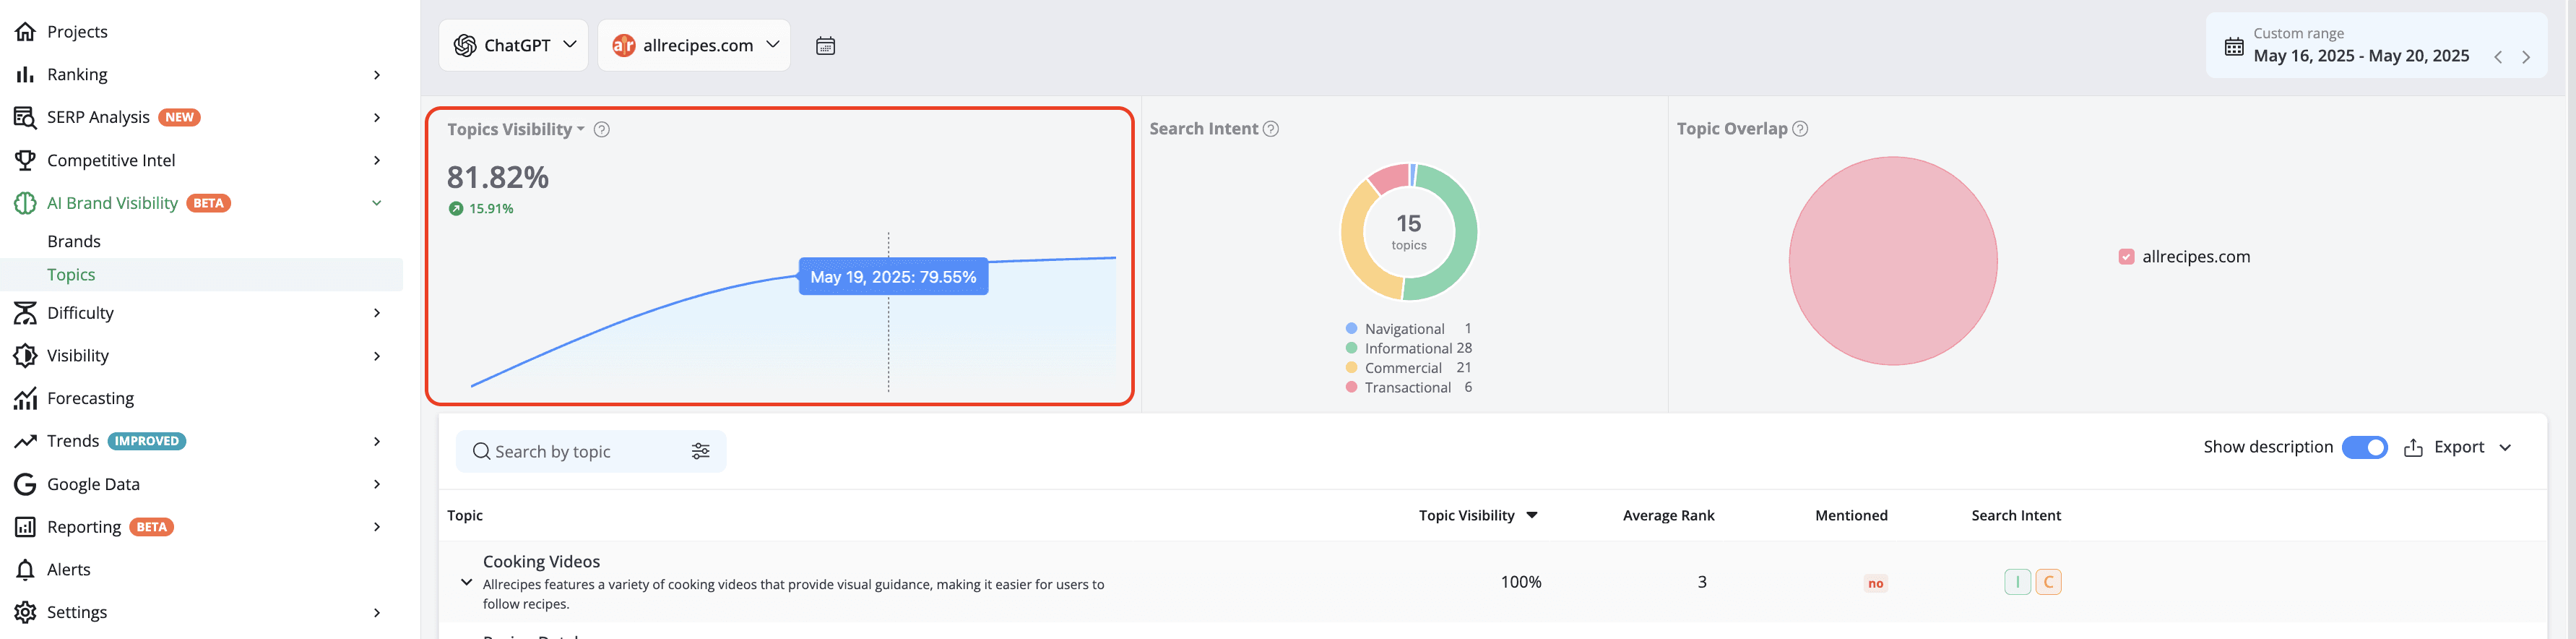
Task: Click the Commercial yellow legend dot
Action: click(1351, 368)
